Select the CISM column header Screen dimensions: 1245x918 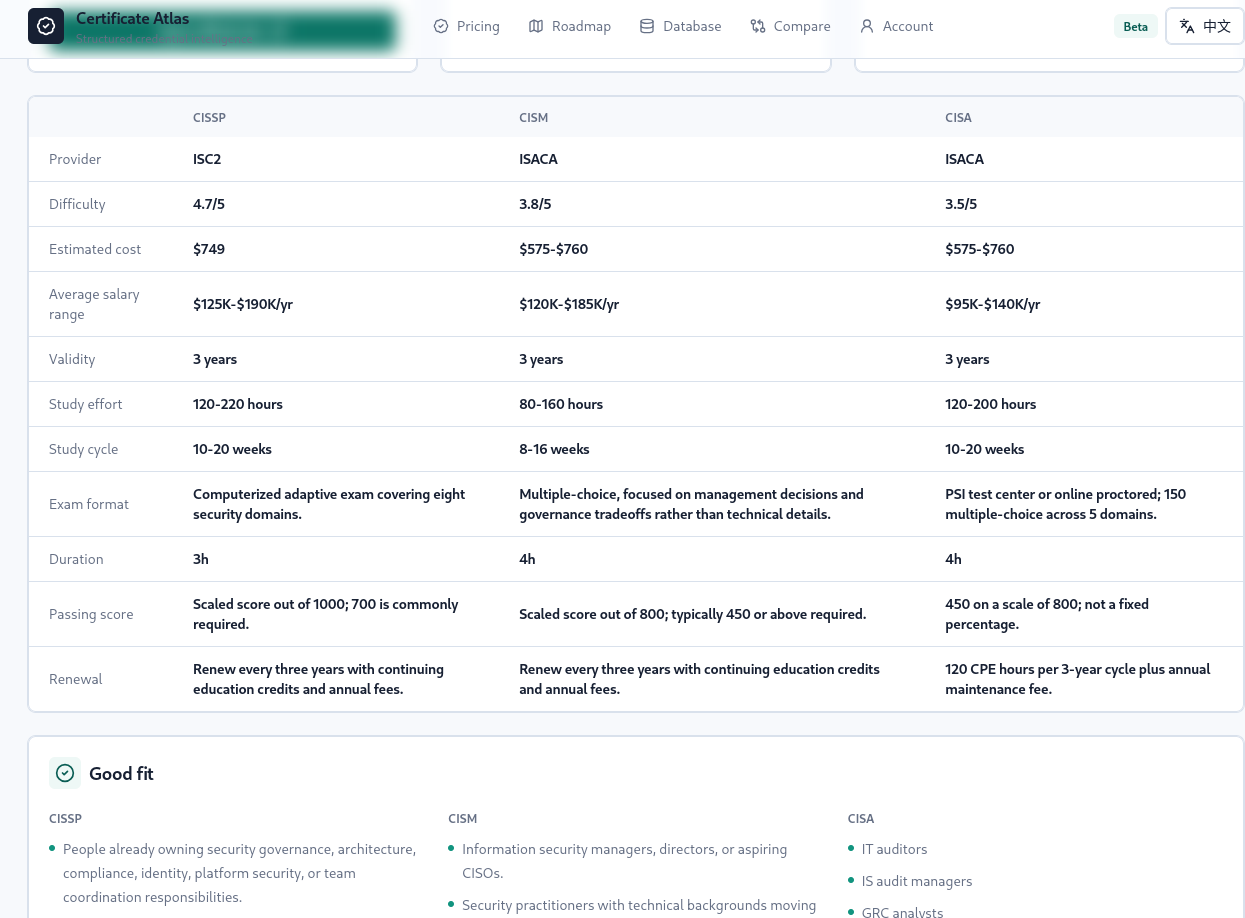[x=534, y=117]
